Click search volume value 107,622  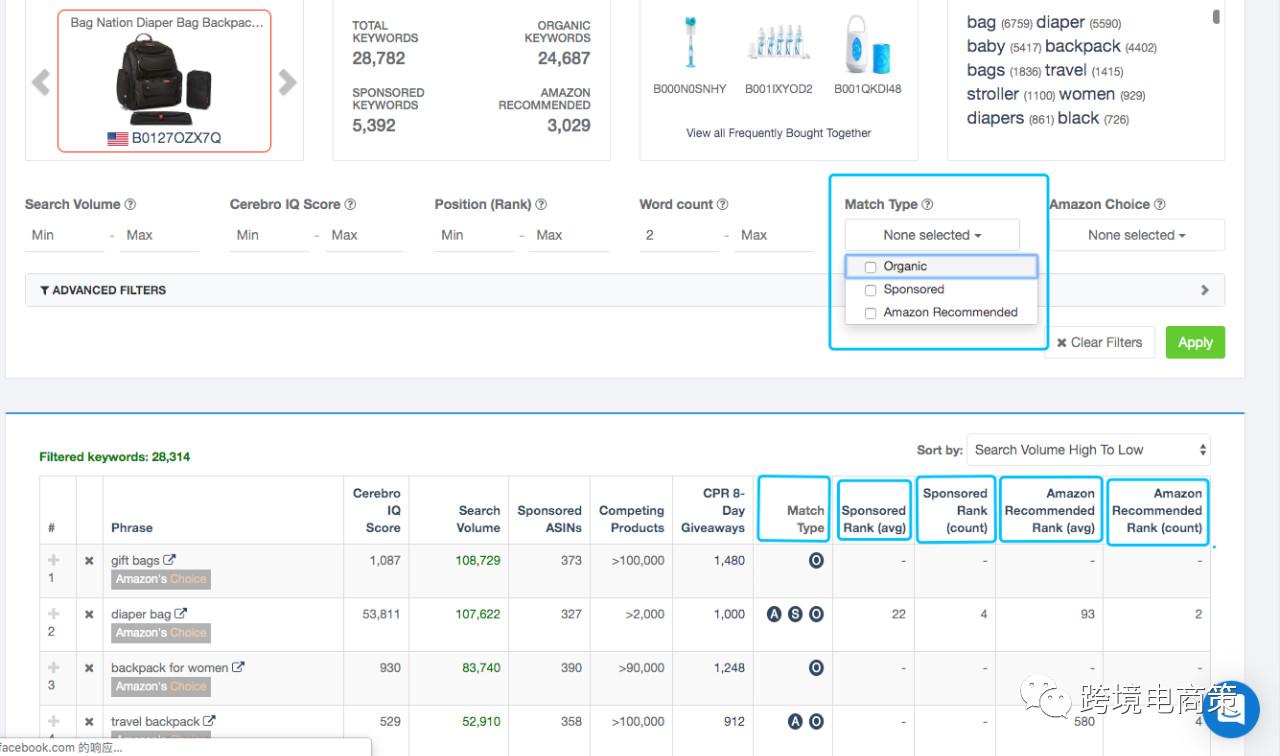click(478, 614)
